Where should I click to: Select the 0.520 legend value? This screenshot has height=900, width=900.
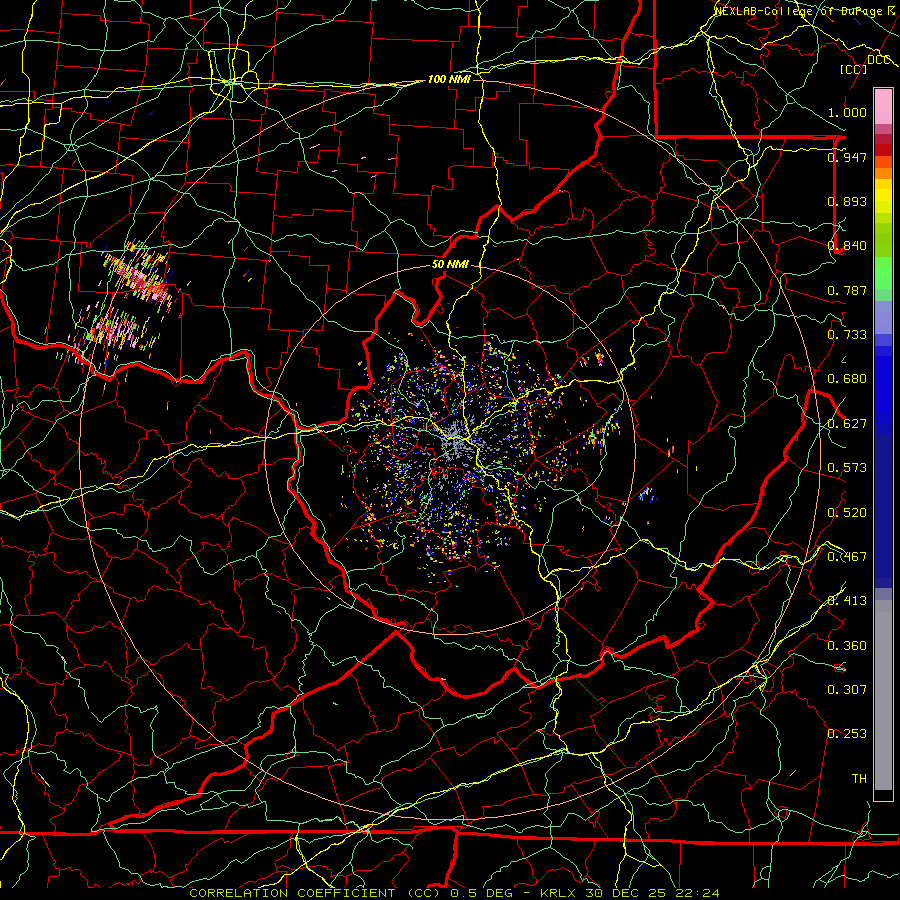point(847,513)
